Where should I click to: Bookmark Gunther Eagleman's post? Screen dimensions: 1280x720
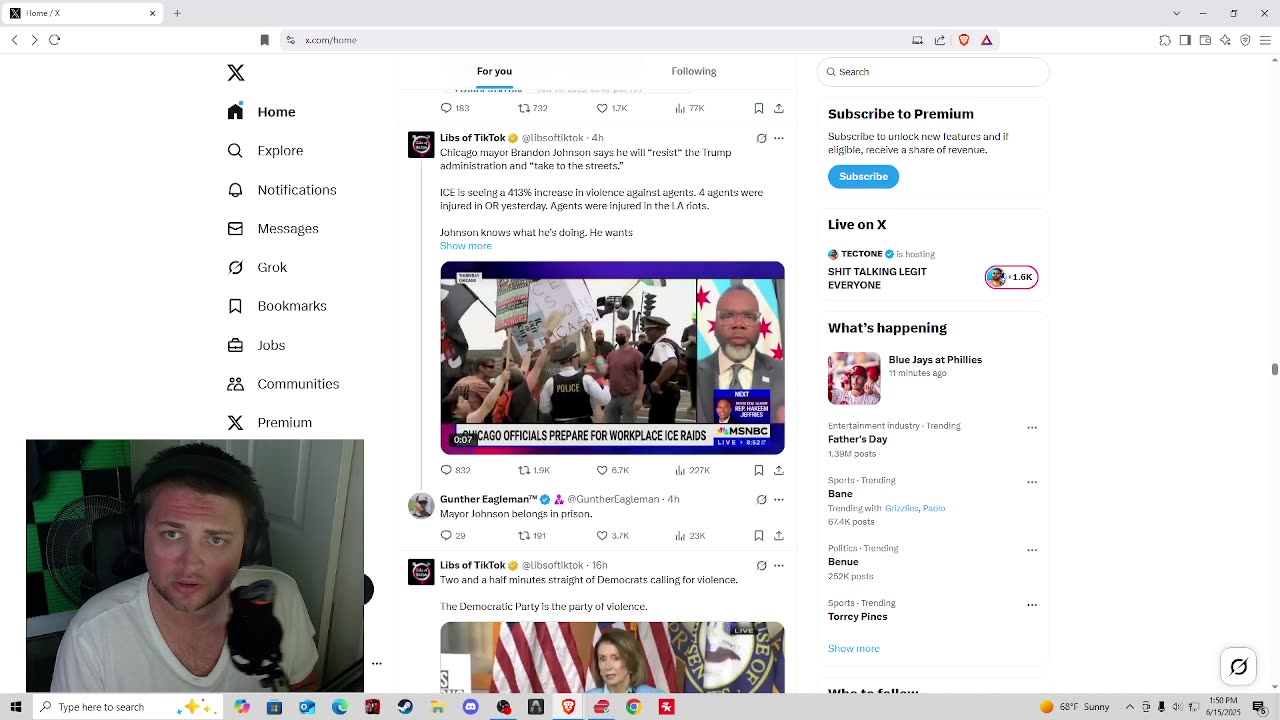[x=759, y=536]
